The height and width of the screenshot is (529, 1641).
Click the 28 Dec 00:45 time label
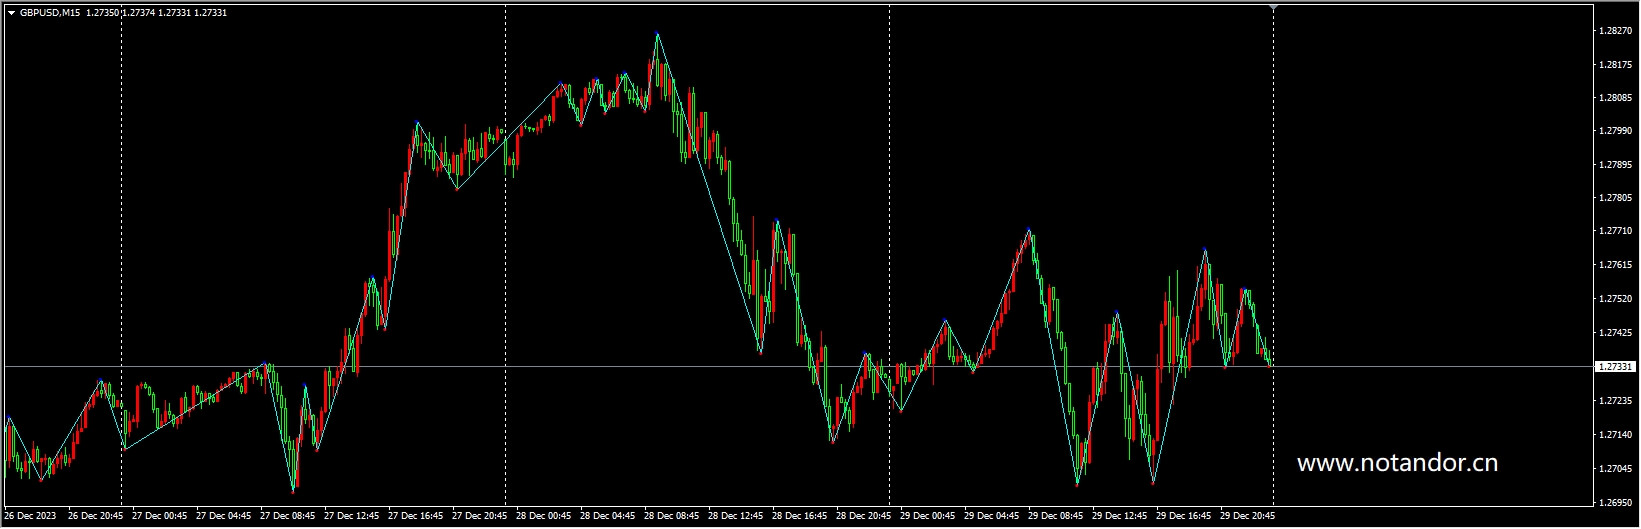(x=545, y=517)
